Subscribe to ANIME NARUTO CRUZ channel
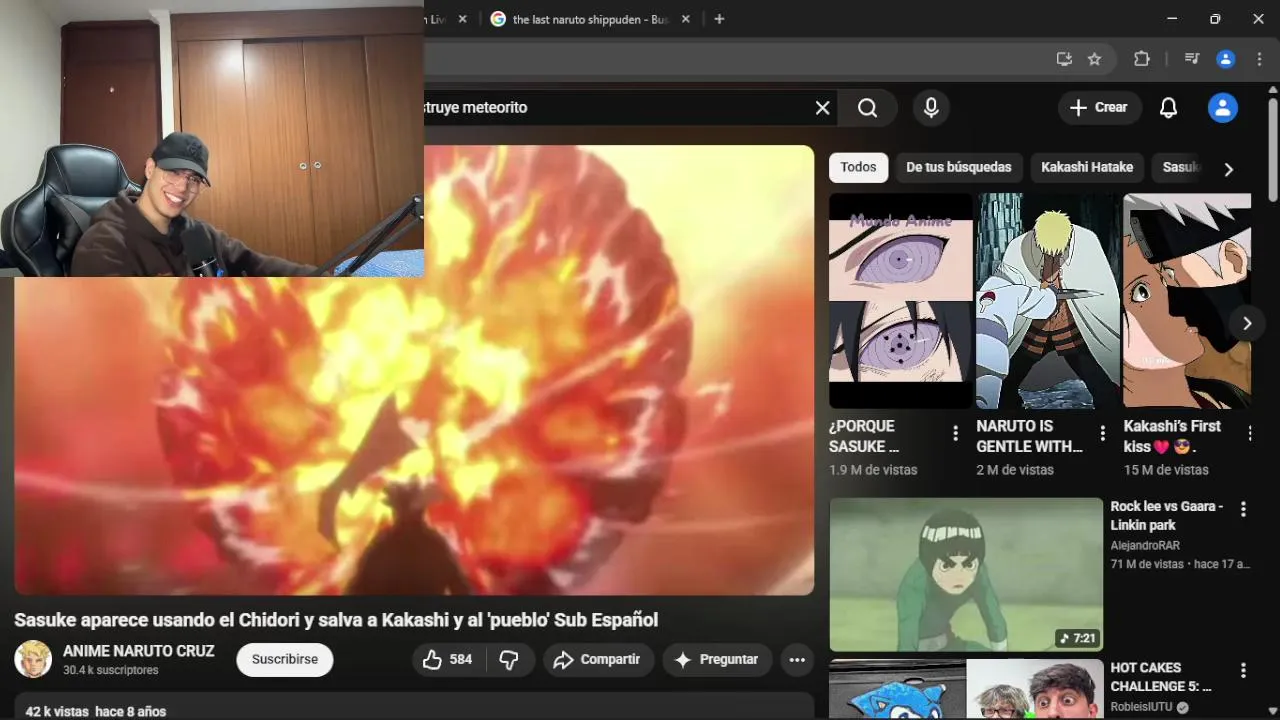This screenshot has height=720, width=1280. coord(285,660)
